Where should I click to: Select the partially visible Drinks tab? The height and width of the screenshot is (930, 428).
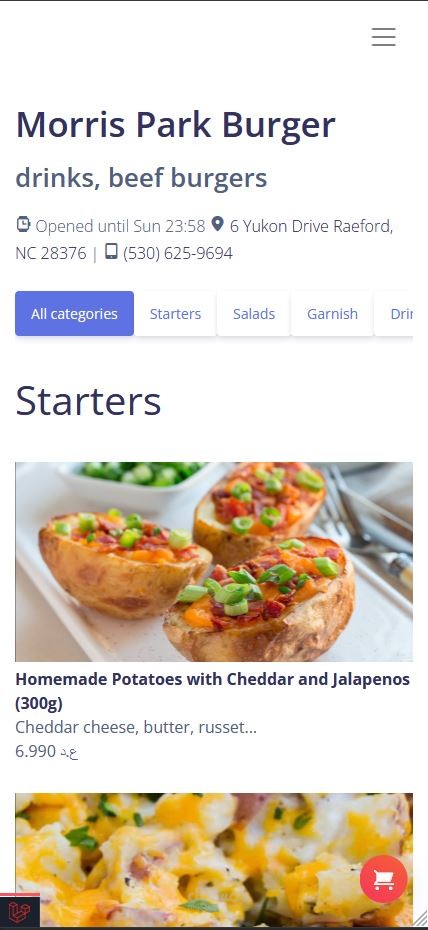[x=394, y=313]
